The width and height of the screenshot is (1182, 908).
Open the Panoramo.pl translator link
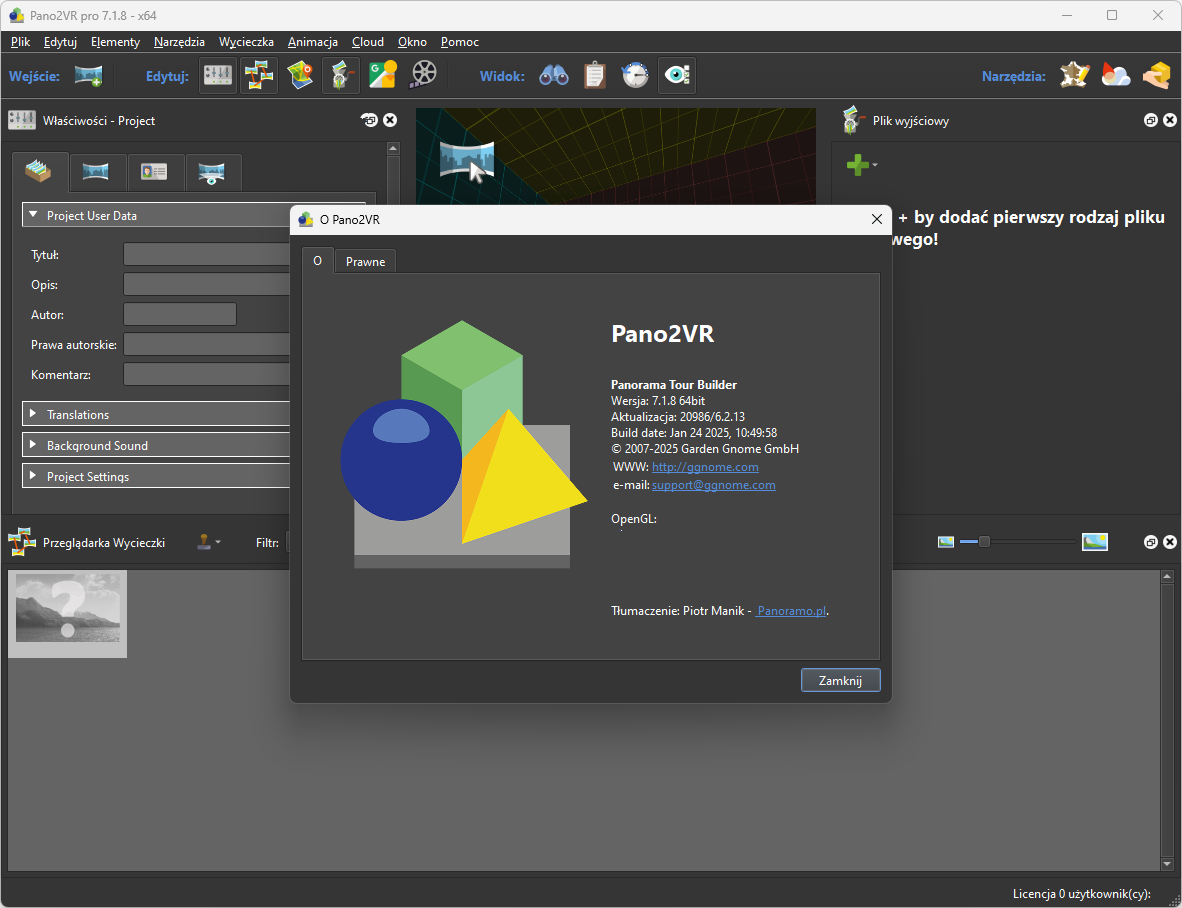point(792,610)
